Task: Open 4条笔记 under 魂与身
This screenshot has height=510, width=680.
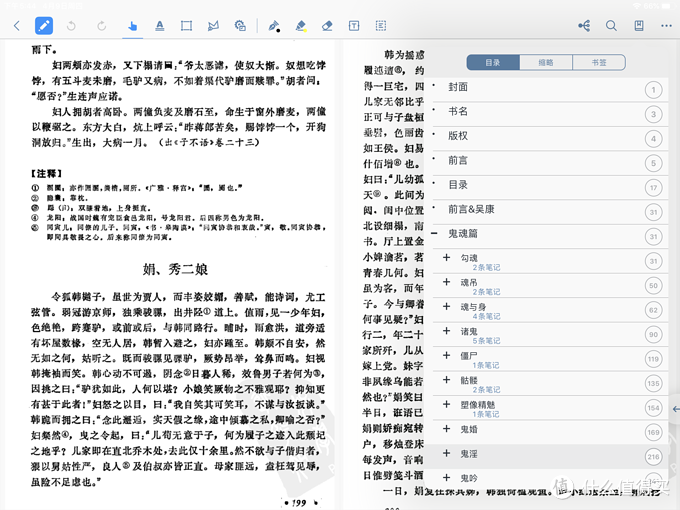Action: [x=487, y=317]
